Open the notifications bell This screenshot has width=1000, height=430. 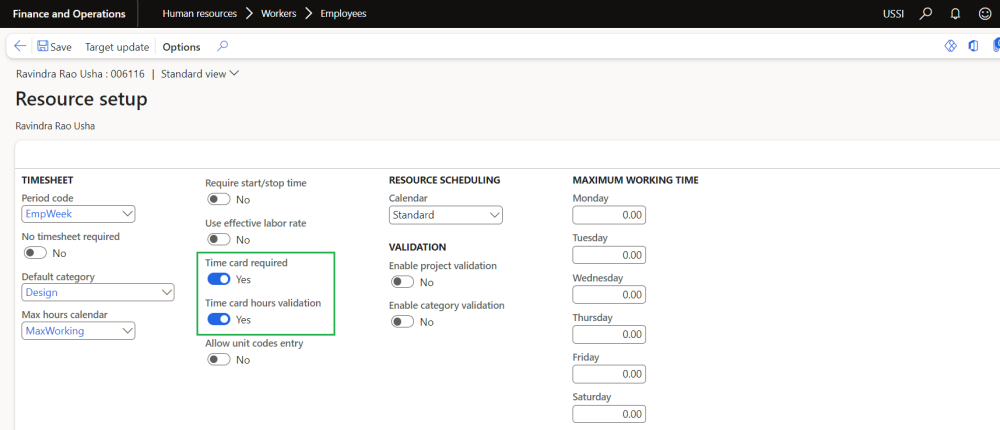[955, 14]
